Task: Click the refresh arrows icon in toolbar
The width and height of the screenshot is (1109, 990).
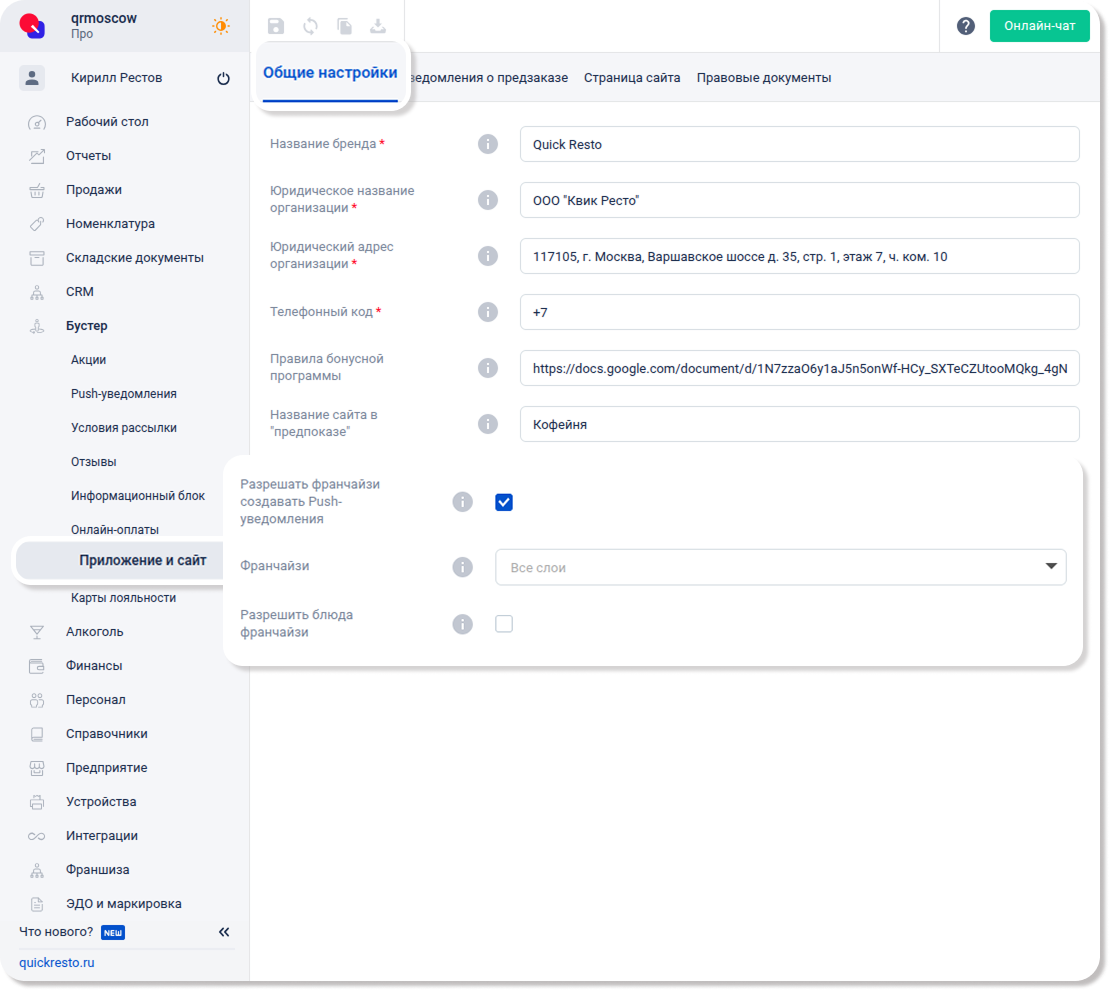Action: (x=310, y=27)
